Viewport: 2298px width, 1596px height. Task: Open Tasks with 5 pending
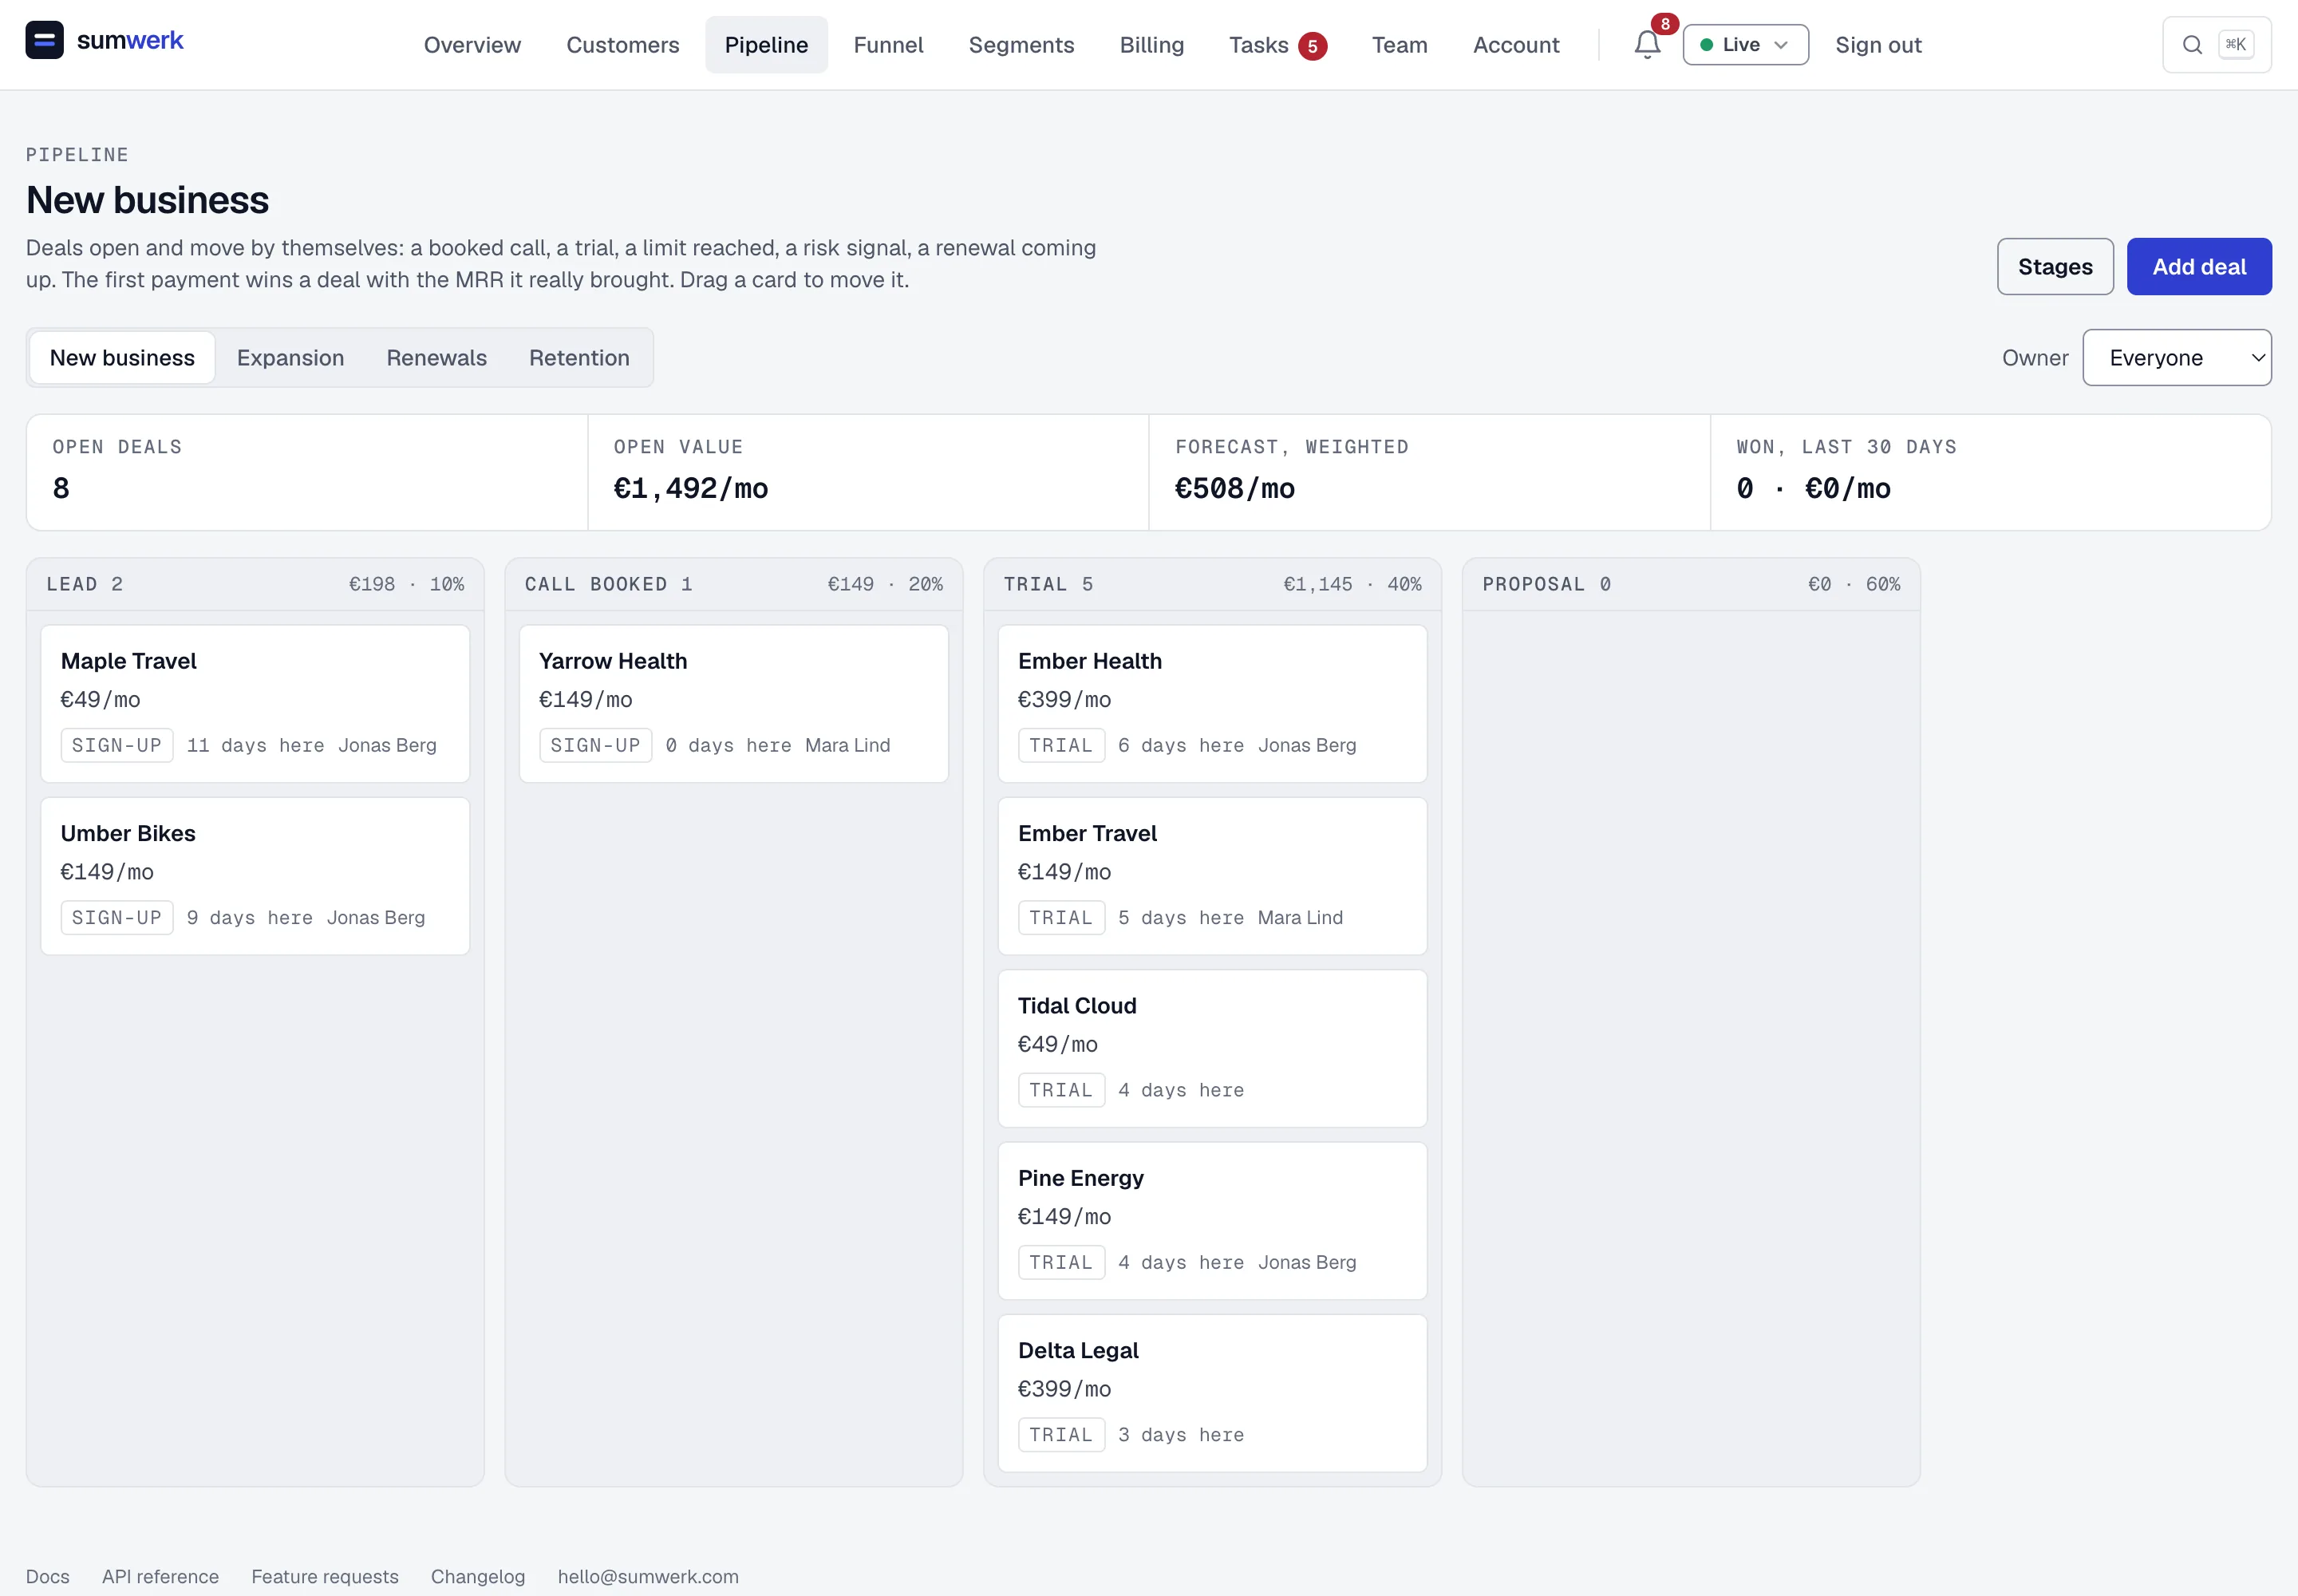[x=1277, y=45]
